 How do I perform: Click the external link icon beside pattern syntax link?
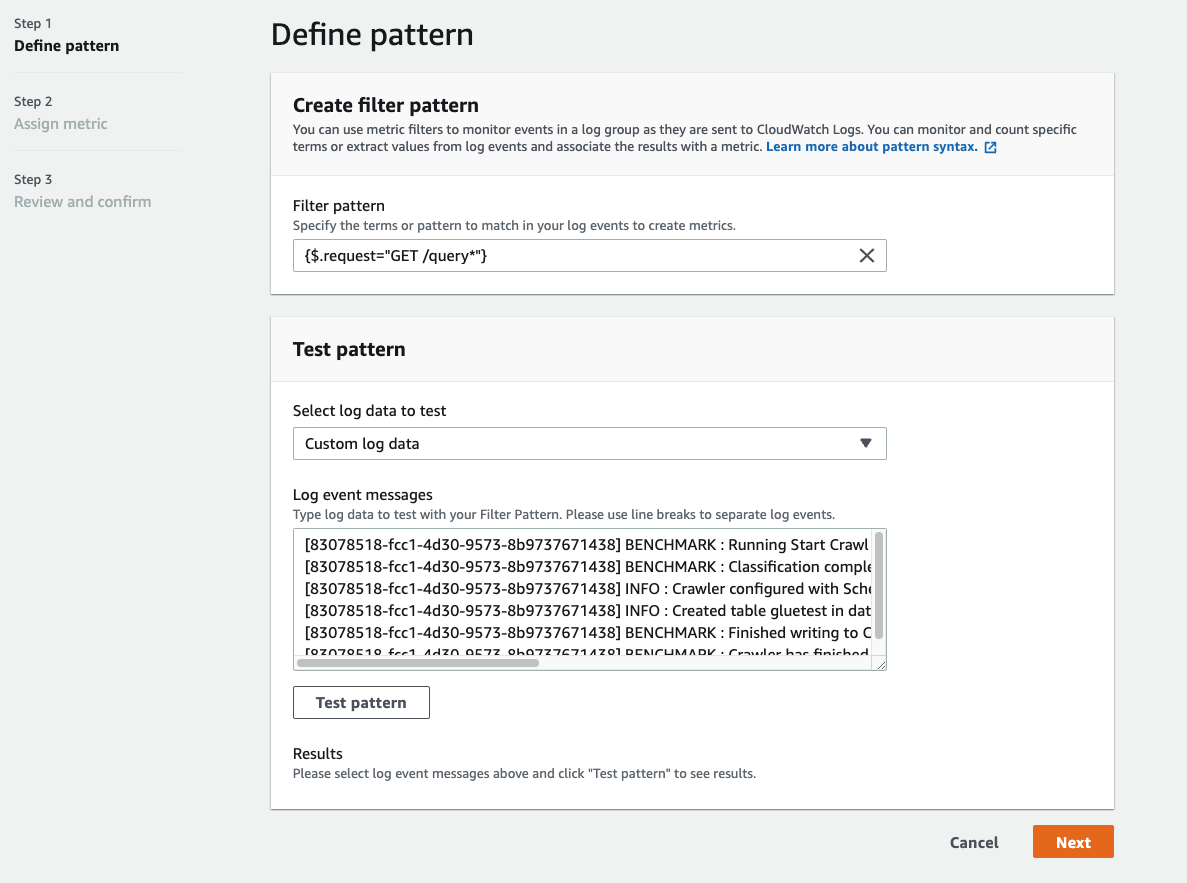click(988, 146)
